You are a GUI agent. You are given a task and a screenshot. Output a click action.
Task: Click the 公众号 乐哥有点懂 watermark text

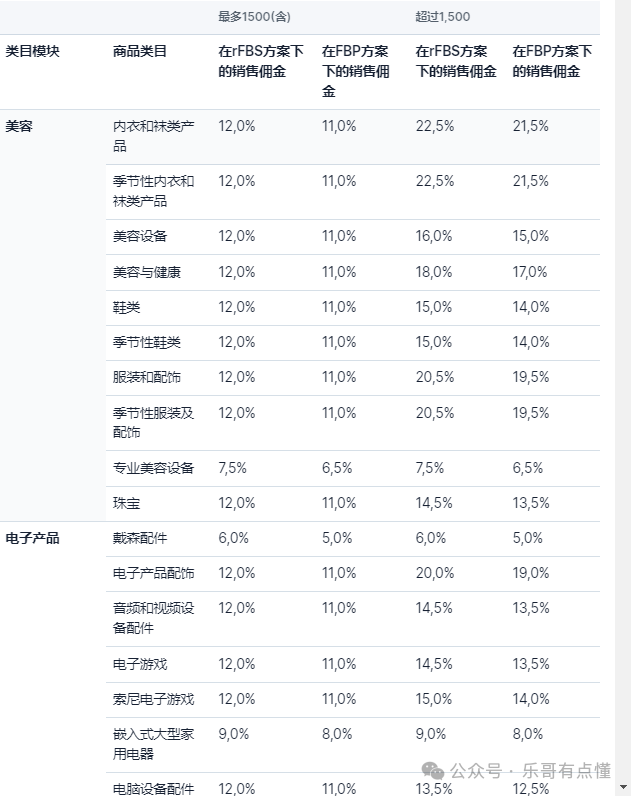click(530, 771)
